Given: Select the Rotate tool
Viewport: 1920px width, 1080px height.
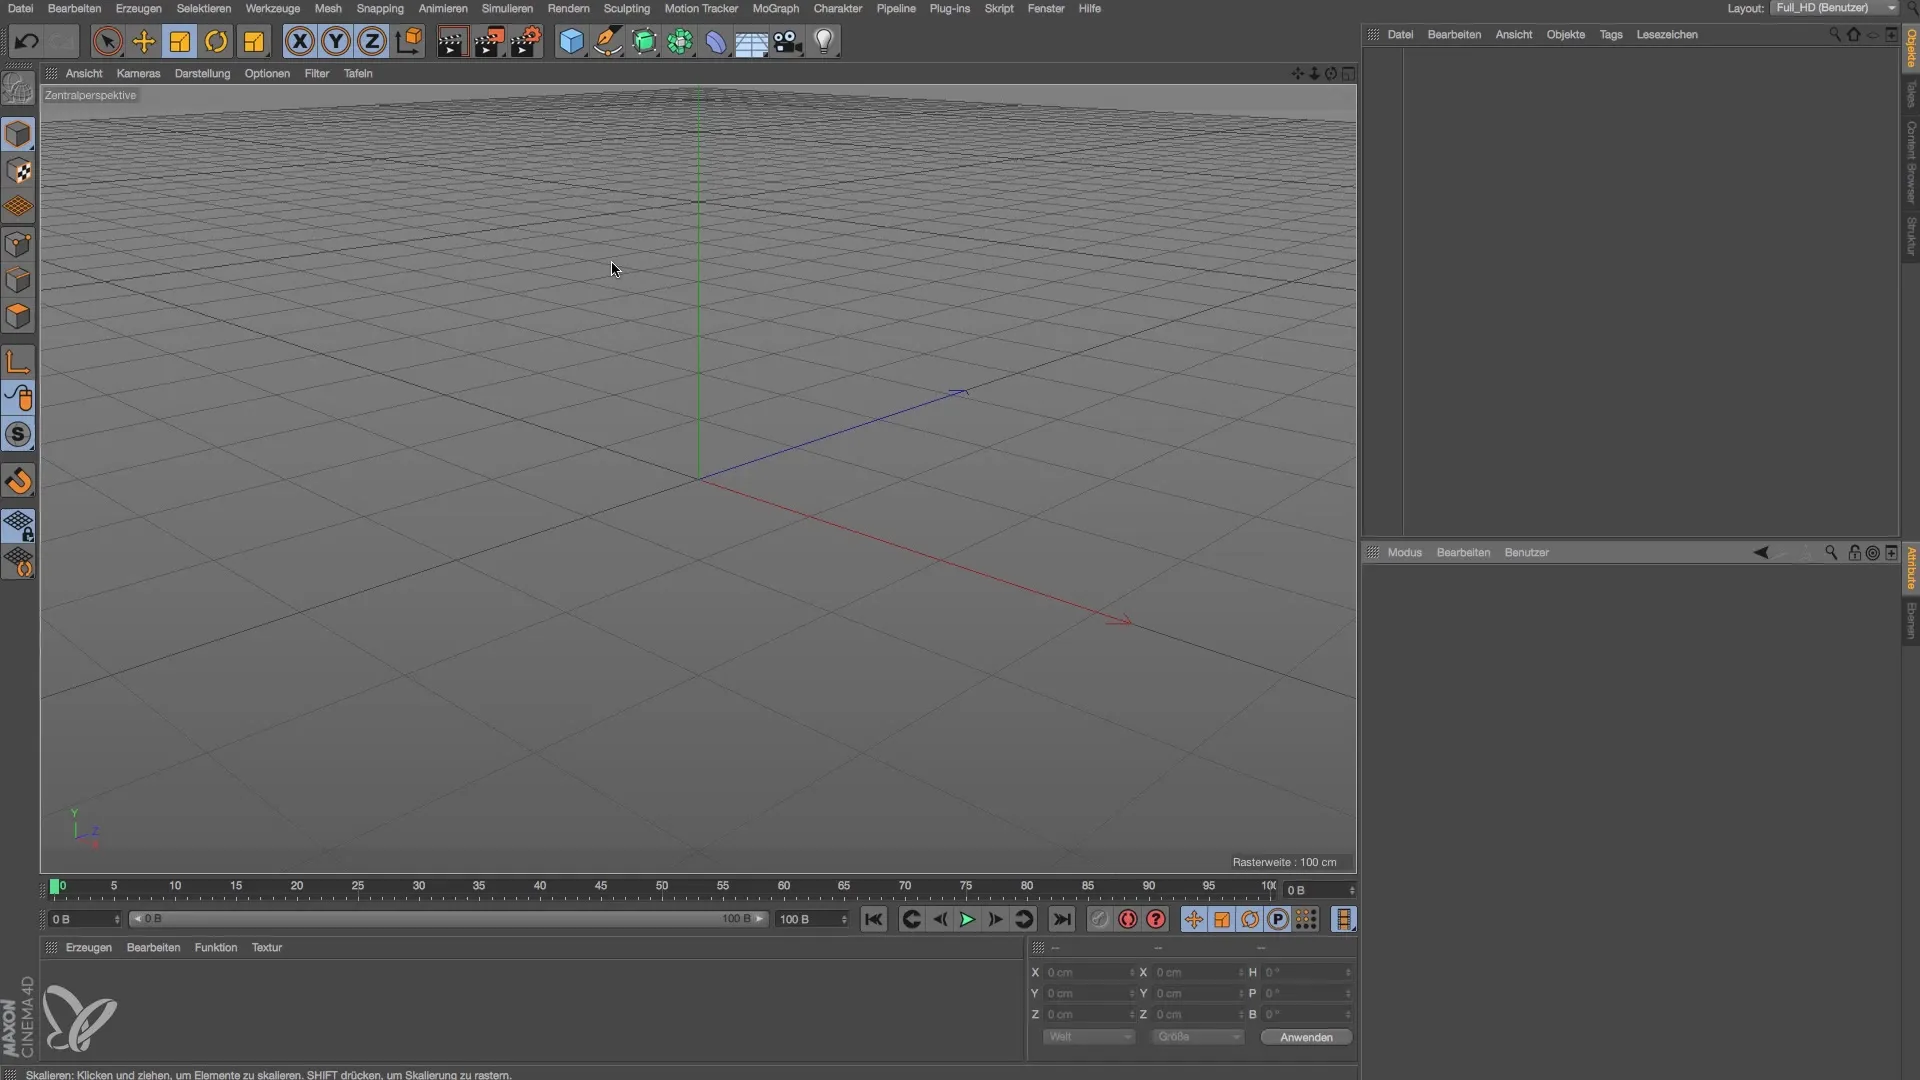Looking at the screenshot, I should [x=216, y=41].
